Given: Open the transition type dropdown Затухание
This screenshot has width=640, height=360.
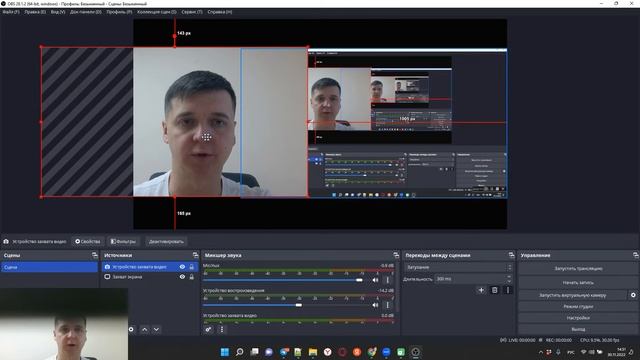Looking at the screenshot, I should tap(458, 267).
